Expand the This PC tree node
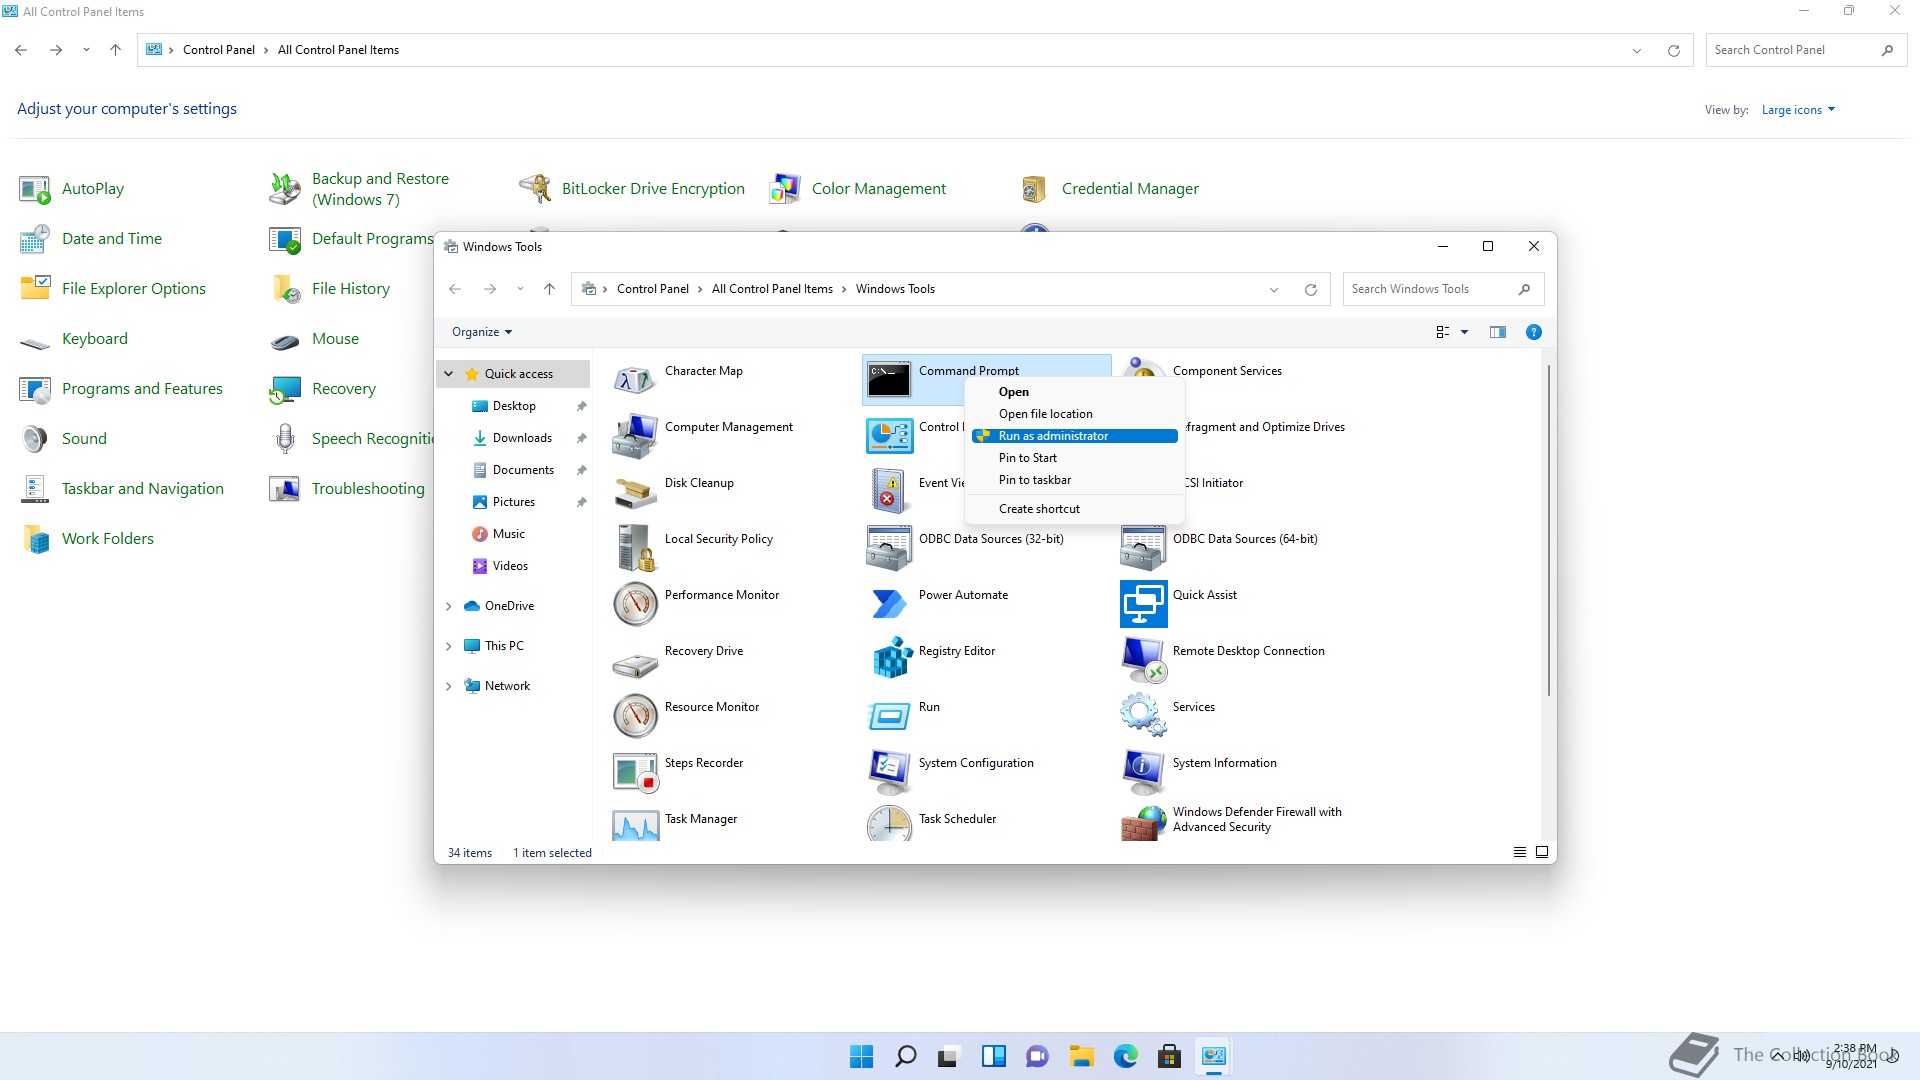Viewport: 1920px width, 1080px height. pos(449,646)
